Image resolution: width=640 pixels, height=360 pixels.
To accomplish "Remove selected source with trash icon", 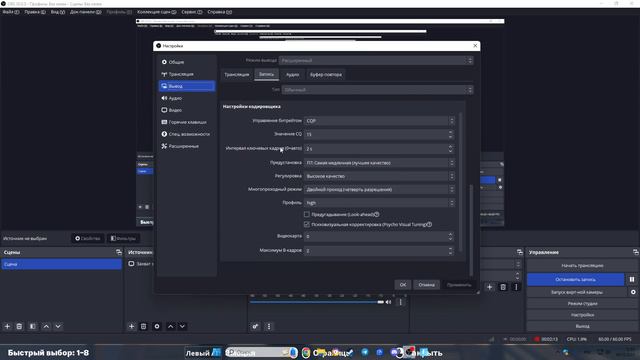I will pos(143,327).
